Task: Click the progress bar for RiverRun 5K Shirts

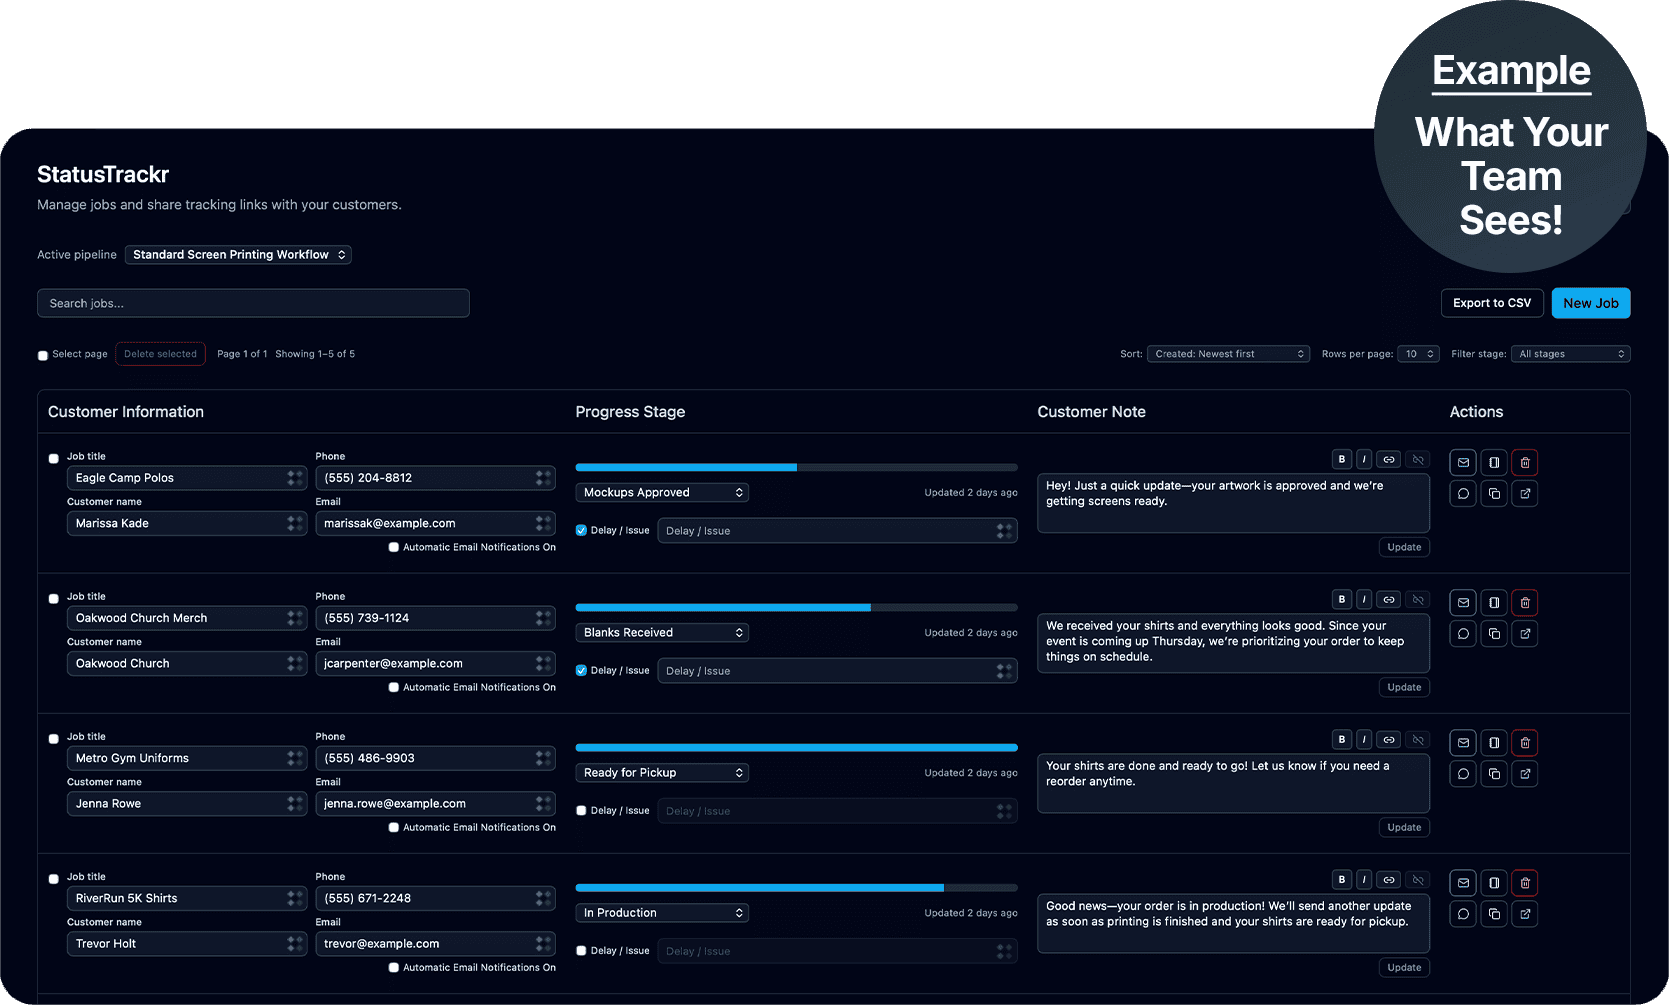Action: tap(796, 888)
